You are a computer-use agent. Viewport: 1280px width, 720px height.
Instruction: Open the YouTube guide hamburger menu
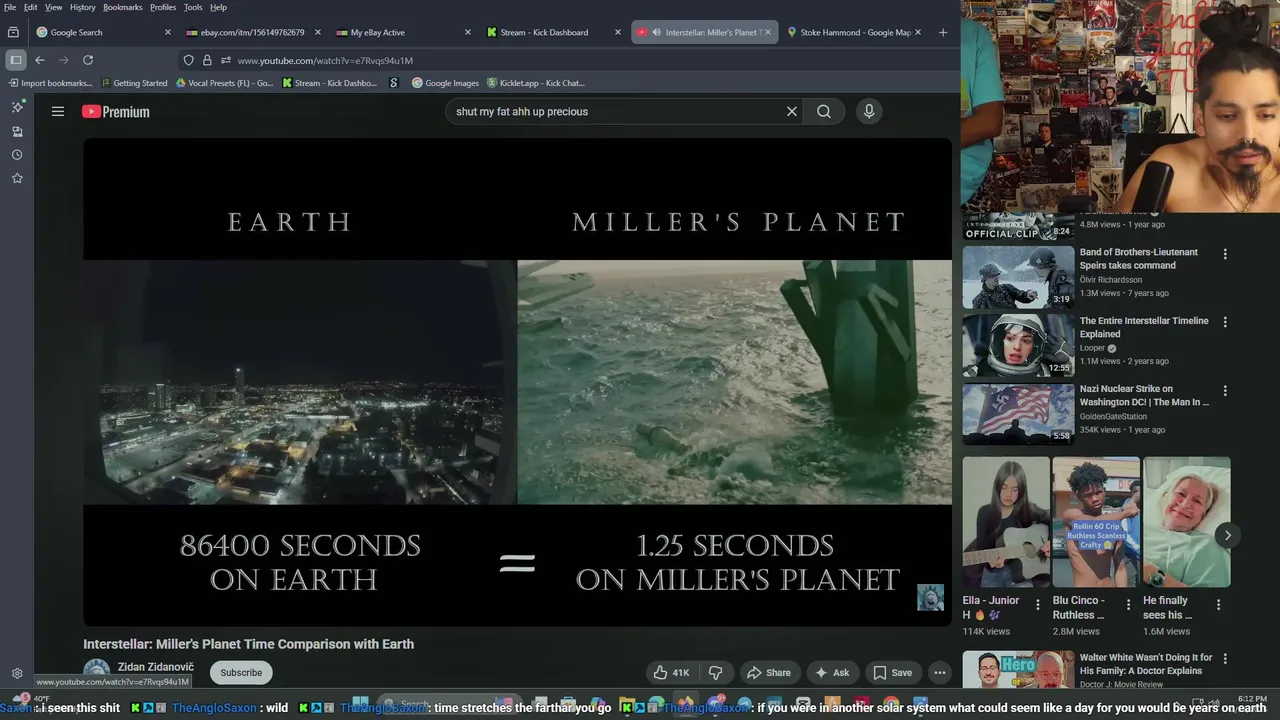pyautogui.click(x=58, y=112)
